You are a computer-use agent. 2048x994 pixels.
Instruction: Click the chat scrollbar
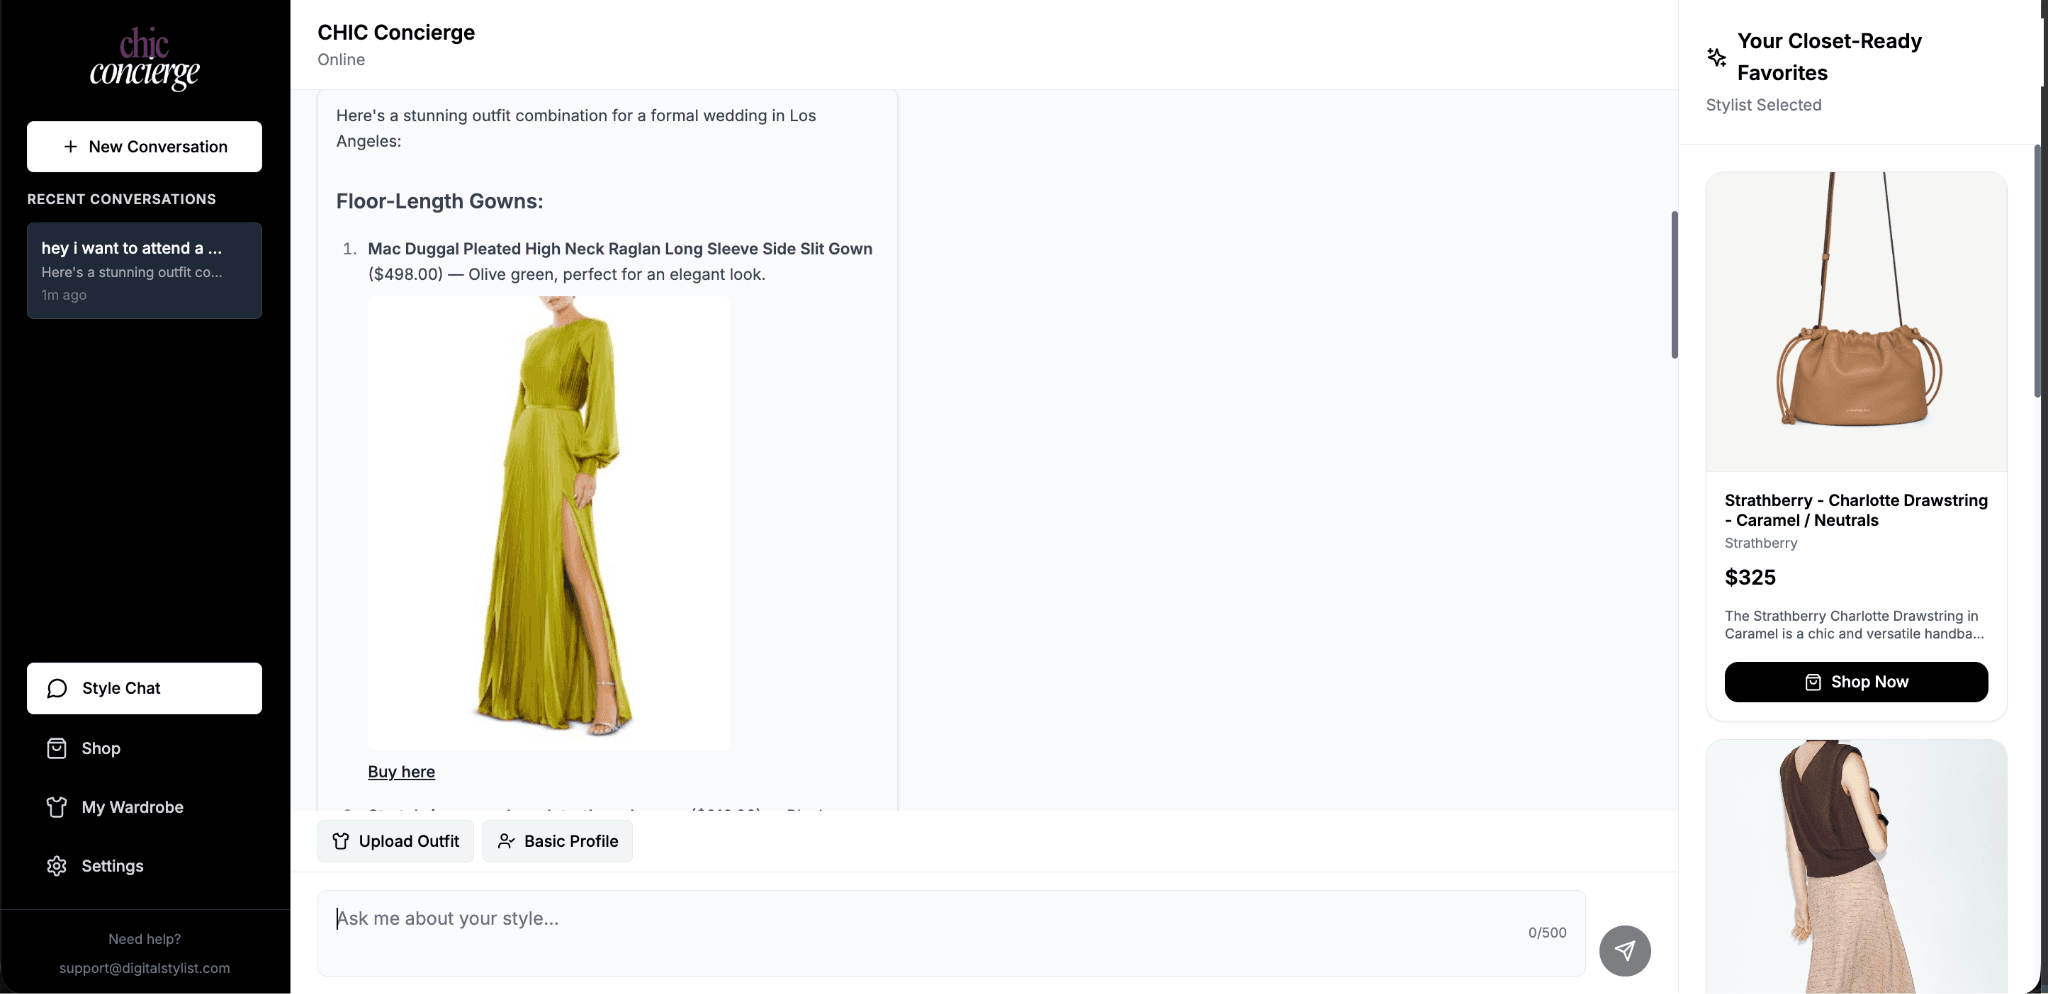coord(1675,285)
